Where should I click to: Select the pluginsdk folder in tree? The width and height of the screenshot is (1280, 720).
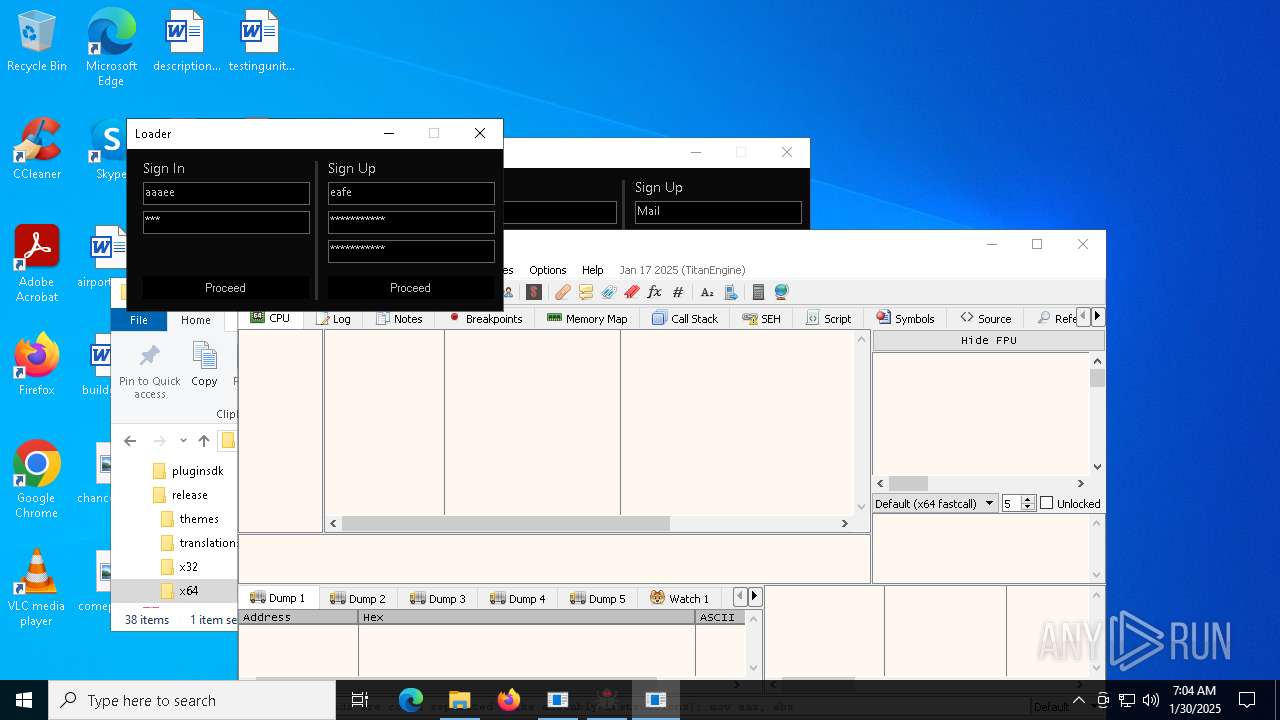click(188, 471)
